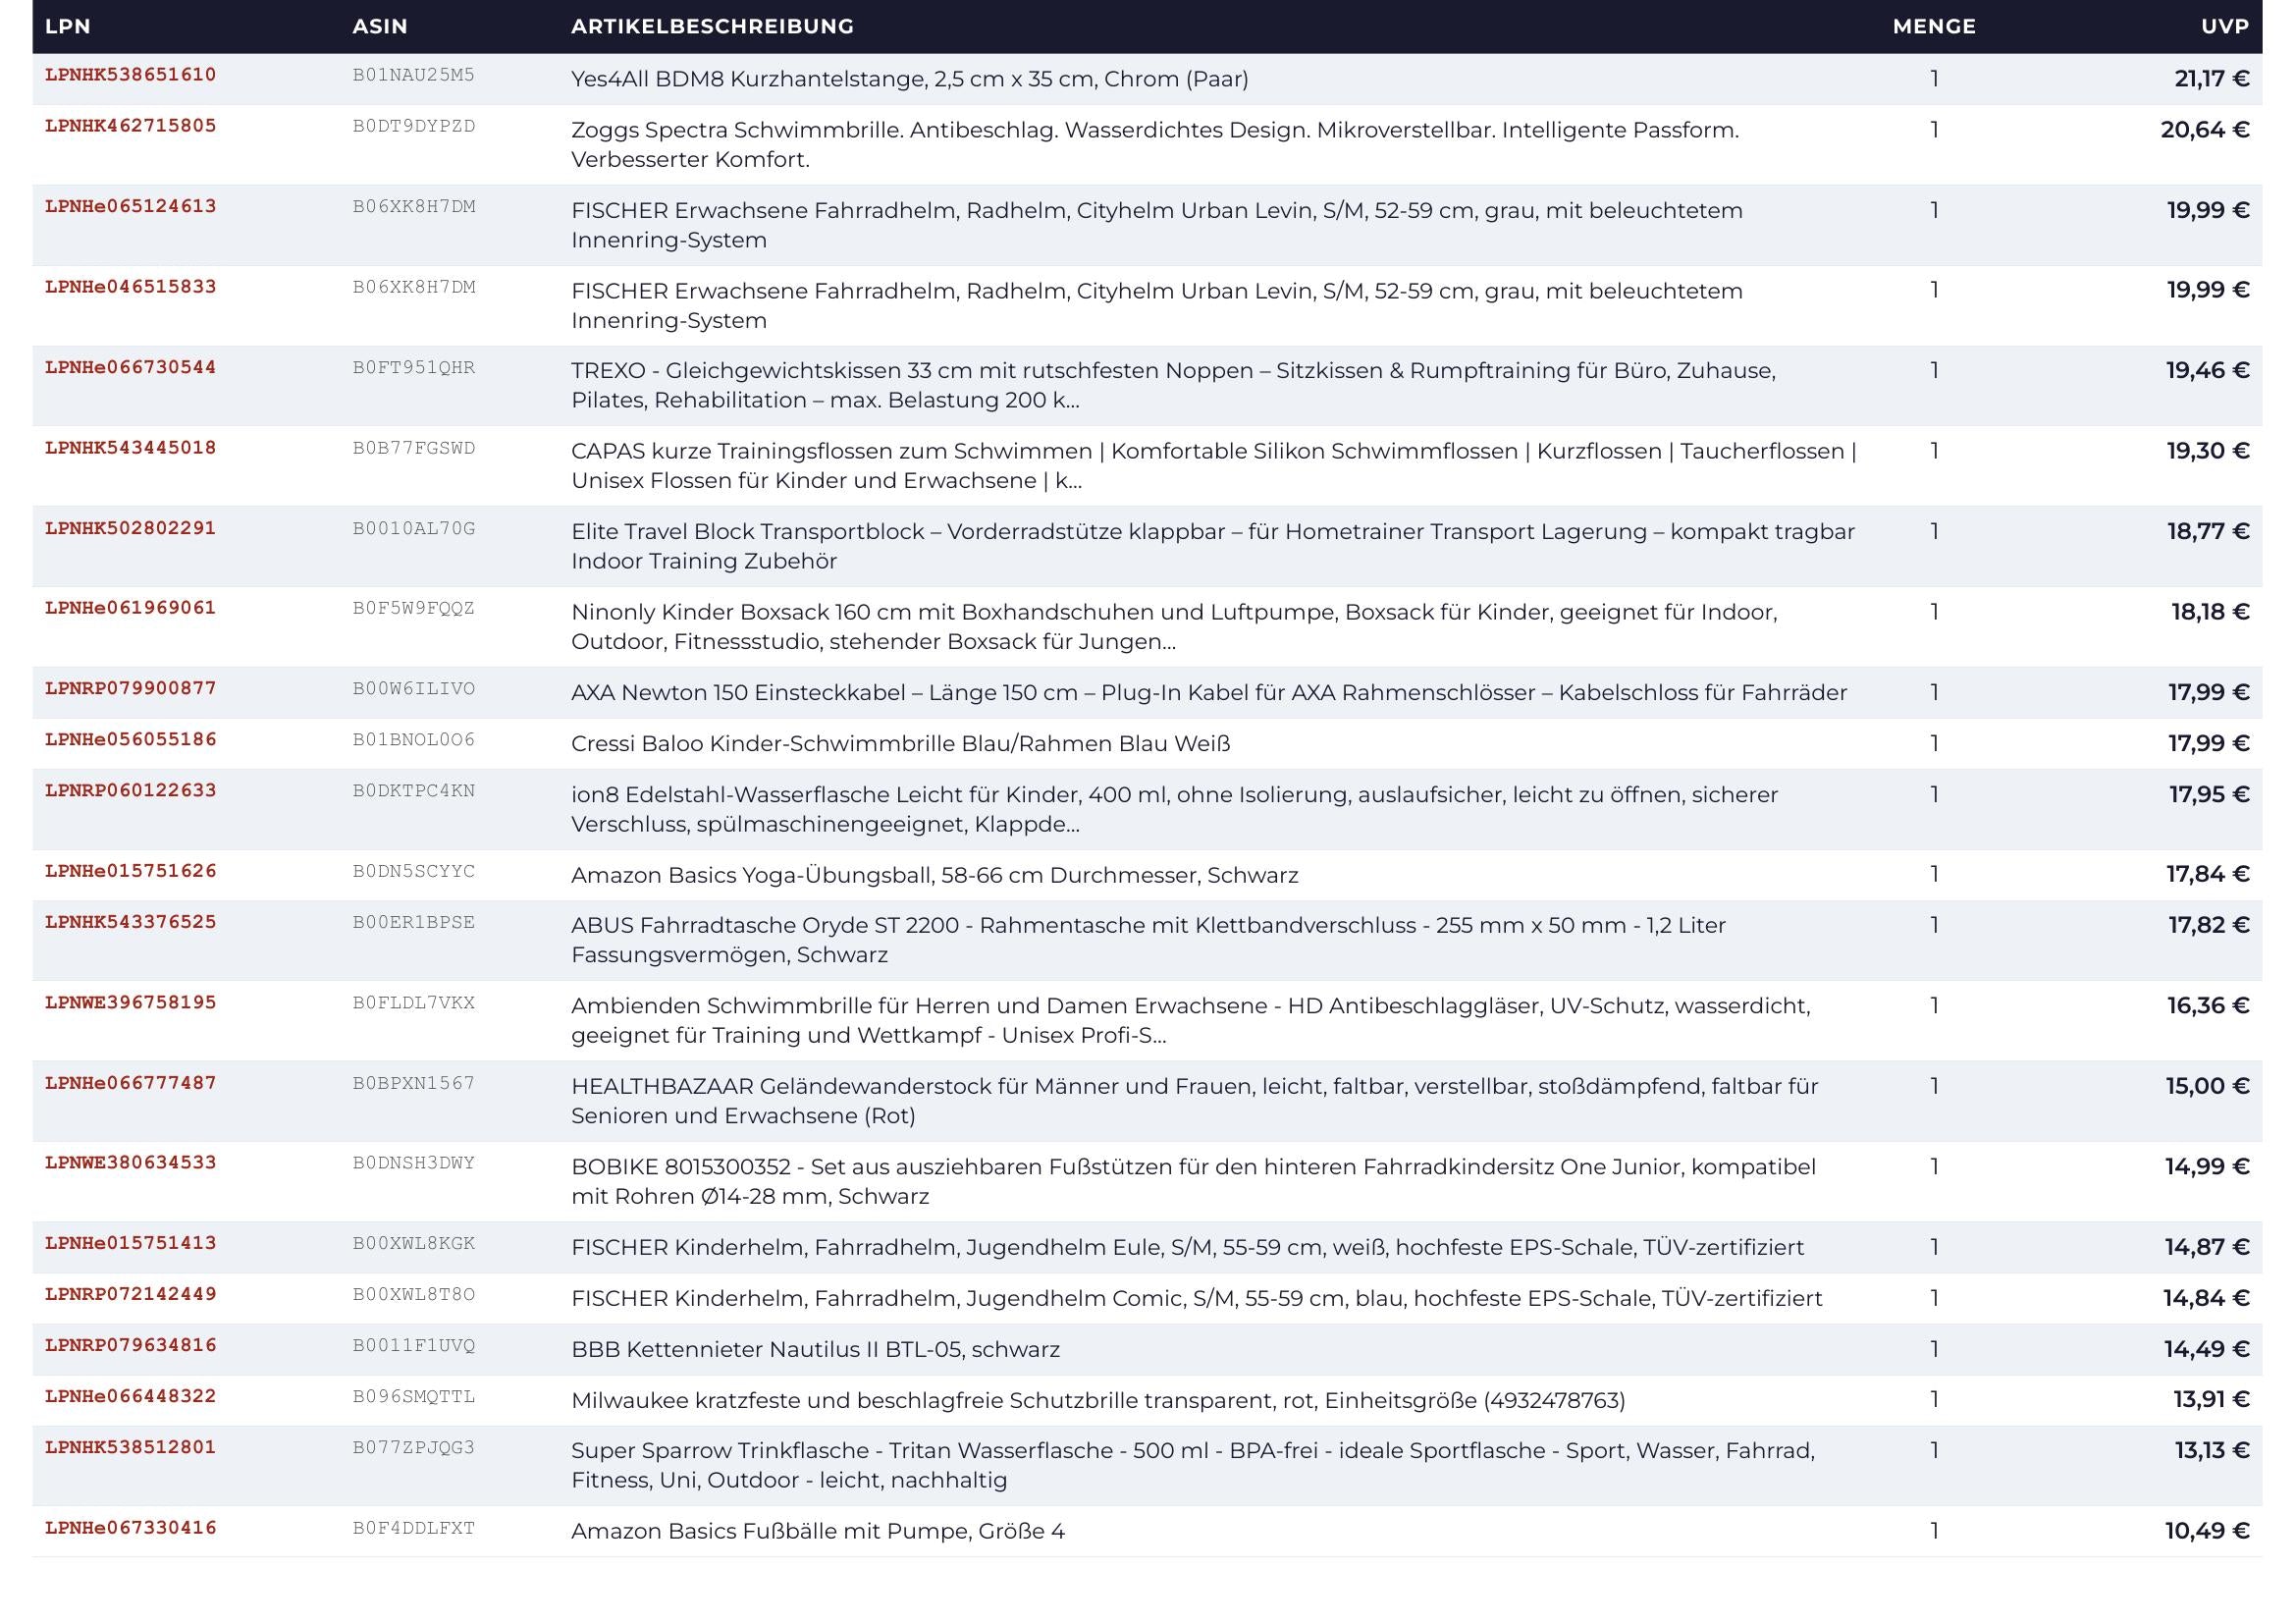Click the MENGE column header
This screenshot has width=2296, height=1624.
pos(1934,27)
